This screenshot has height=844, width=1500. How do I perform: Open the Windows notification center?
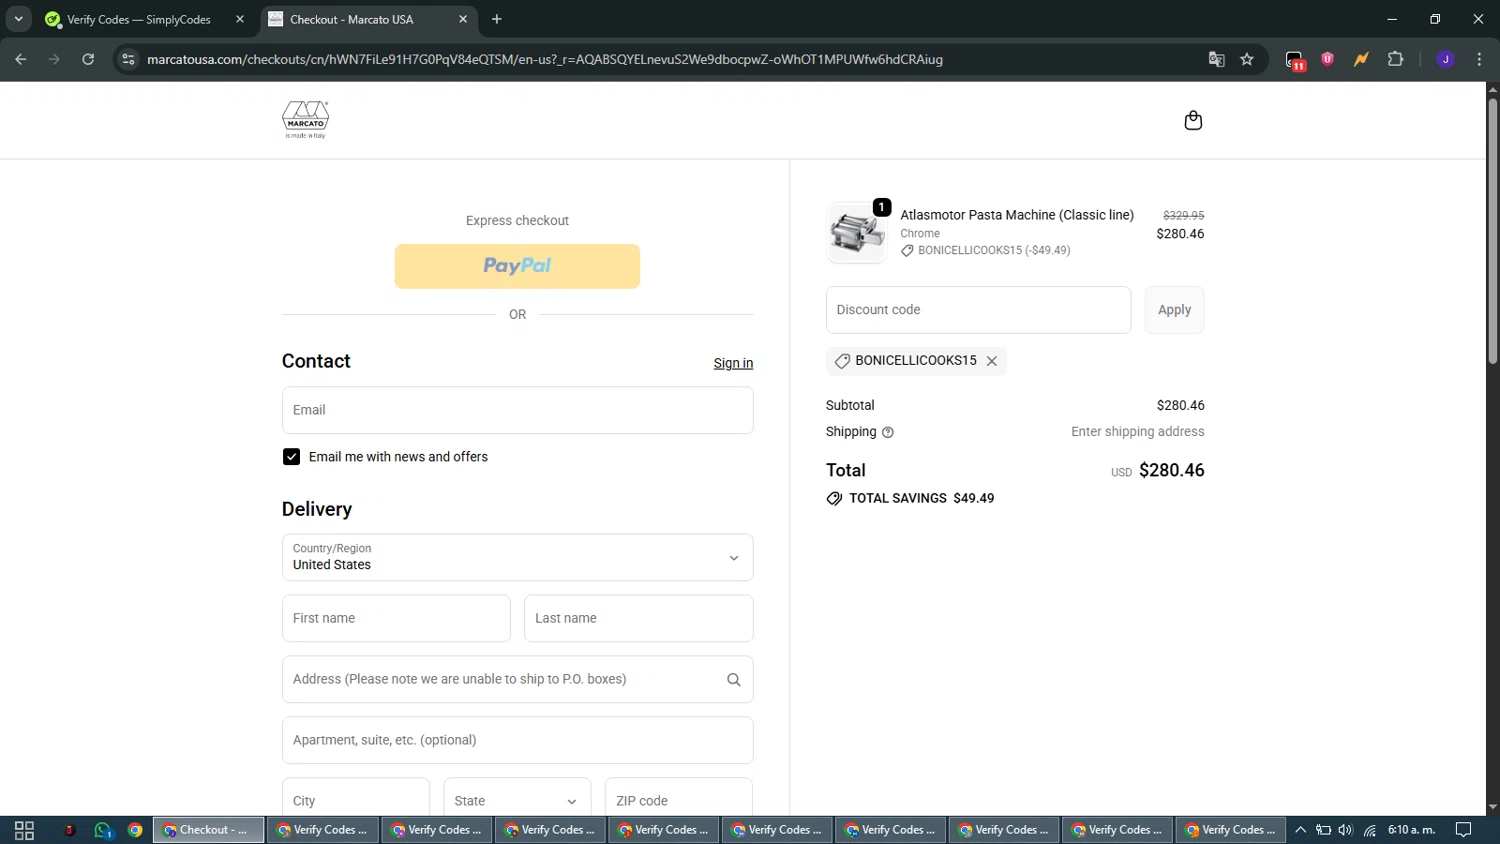(x=1463, y=830)
